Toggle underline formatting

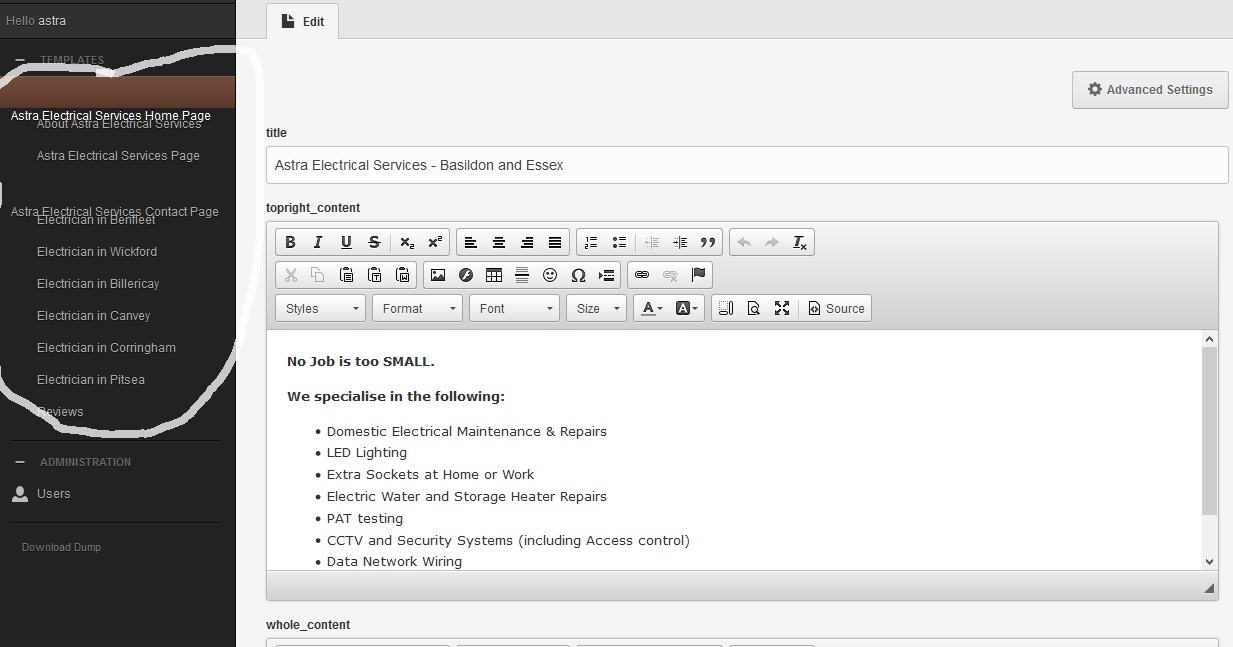pyautogui.click(x=346, y=242)
